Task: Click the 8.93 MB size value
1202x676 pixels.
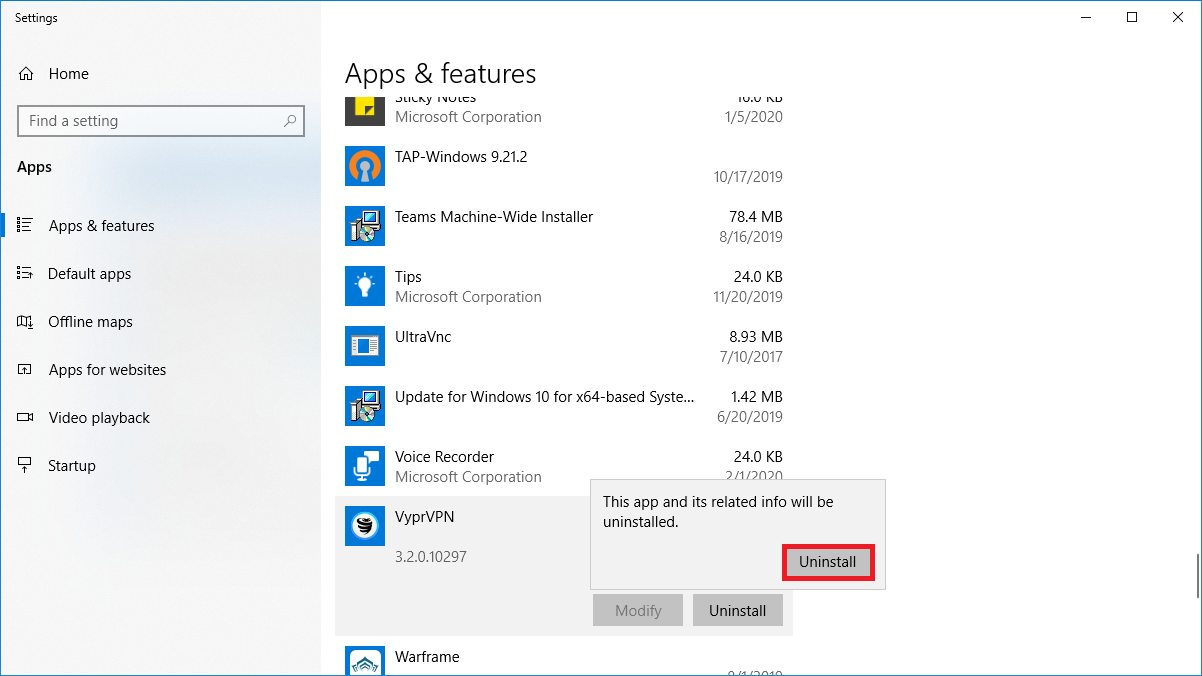Action: (x=756, y=337)
